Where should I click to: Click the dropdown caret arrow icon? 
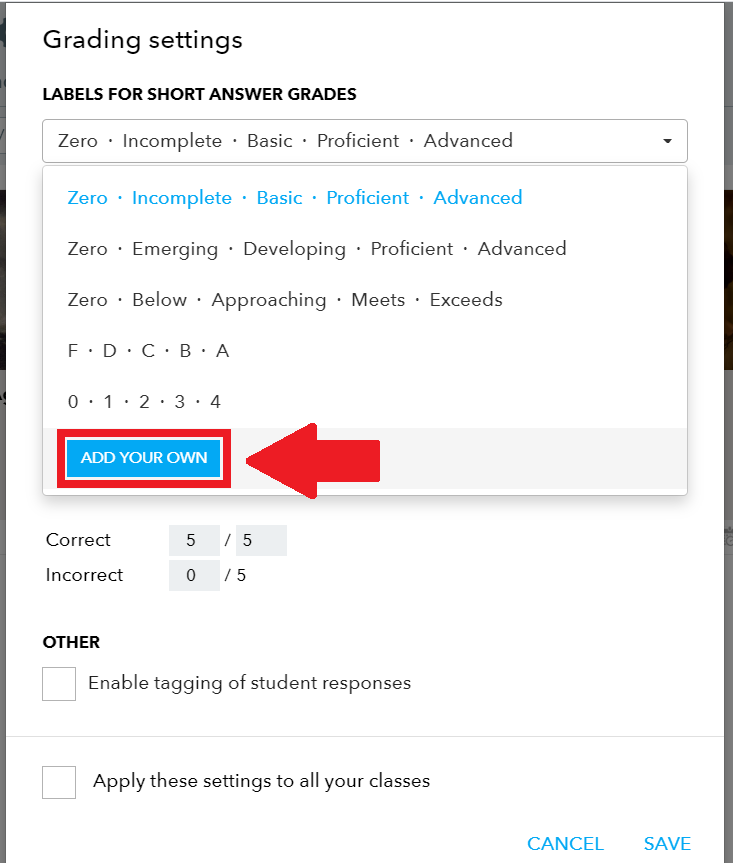pos(667,141)
